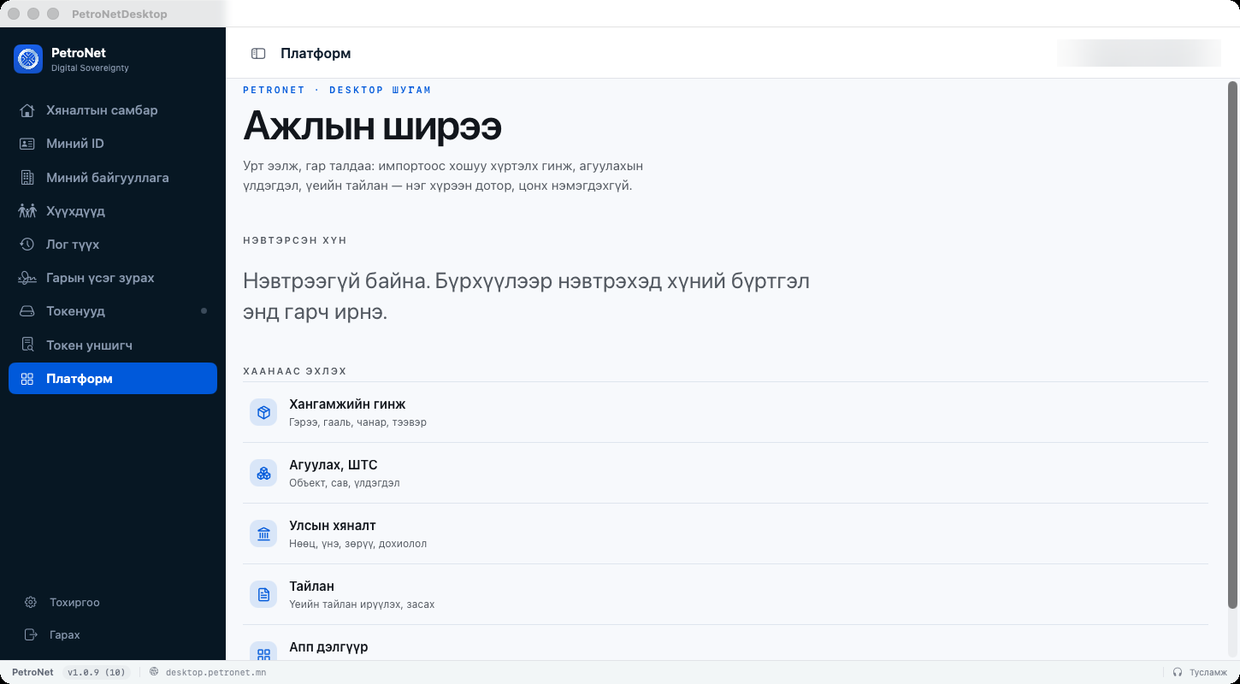Click the НЭВТЭРСЭН ХҮН section label

click(x=295, y=241)
